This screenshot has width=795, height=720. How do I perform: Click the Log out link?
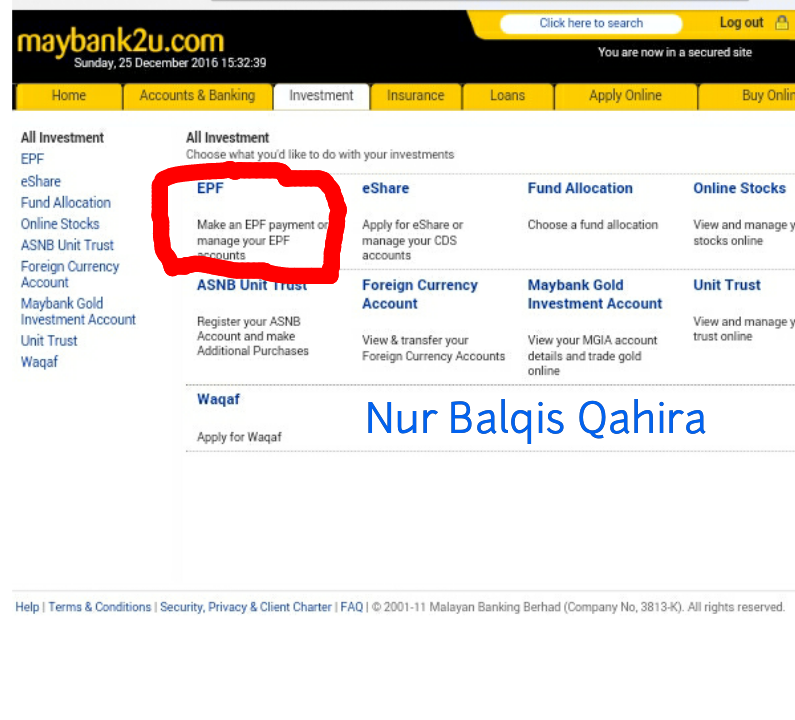(x=741, y=23)
